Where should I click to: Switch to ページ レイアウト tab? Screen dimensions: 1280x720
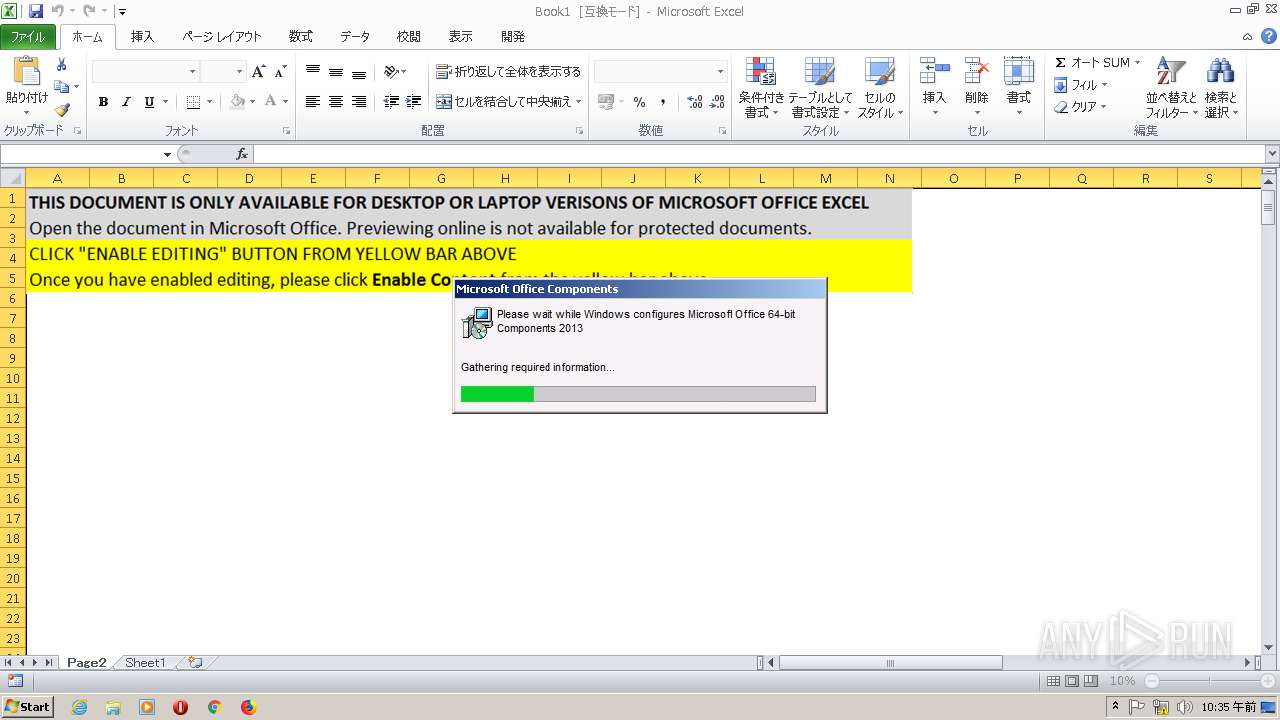(x=222, y=37)
